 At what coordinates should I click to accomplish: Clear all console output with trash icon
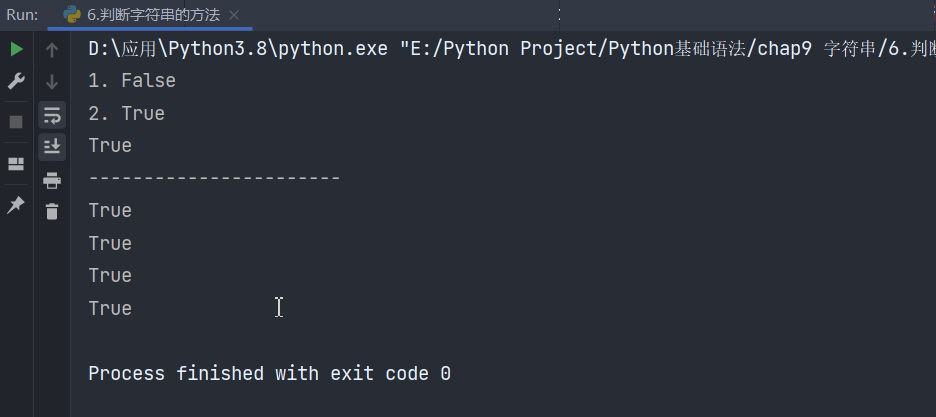tap(52, 211)
